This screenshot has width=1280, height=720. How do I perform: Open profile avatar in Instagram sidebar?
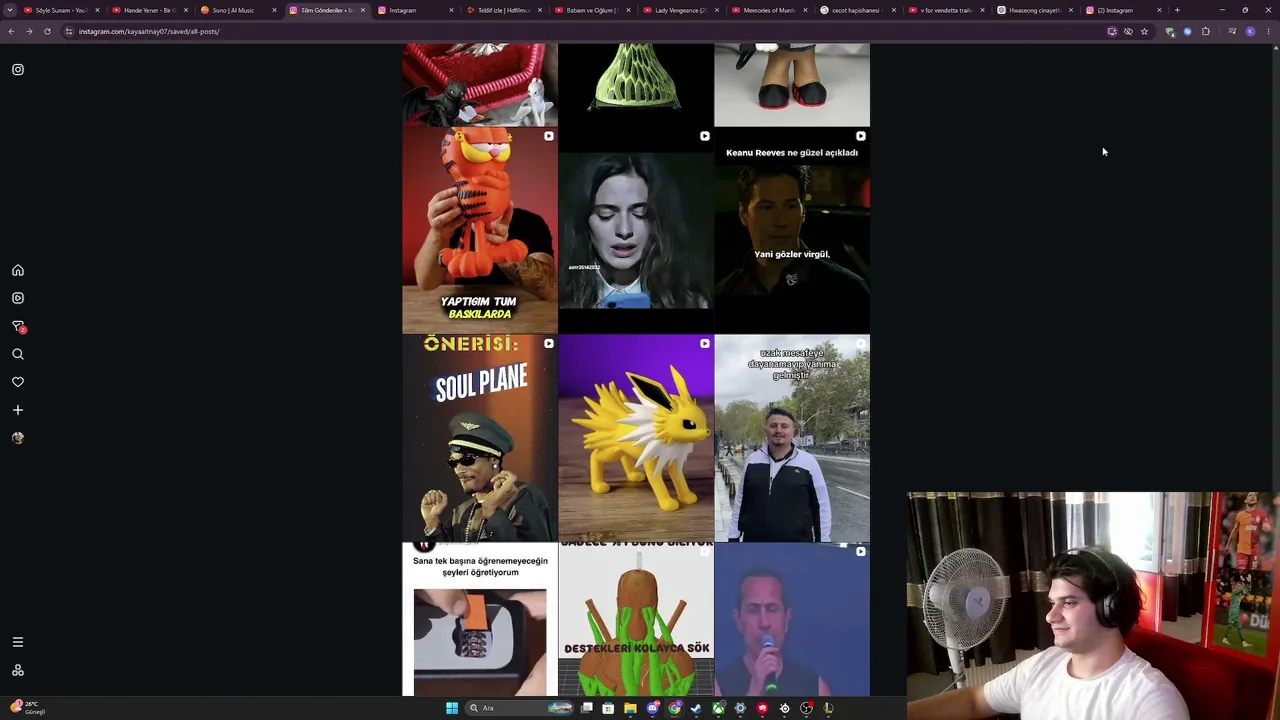pyautogui.click(x=18, y=438)
